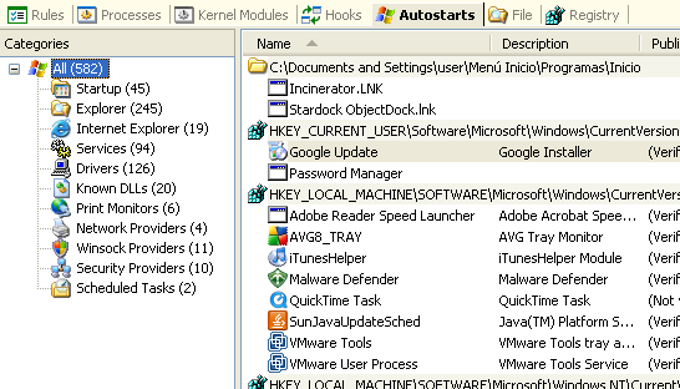Click the VMware Tools icon
Viewport: 680px width, 389px height.
point(278,343)
